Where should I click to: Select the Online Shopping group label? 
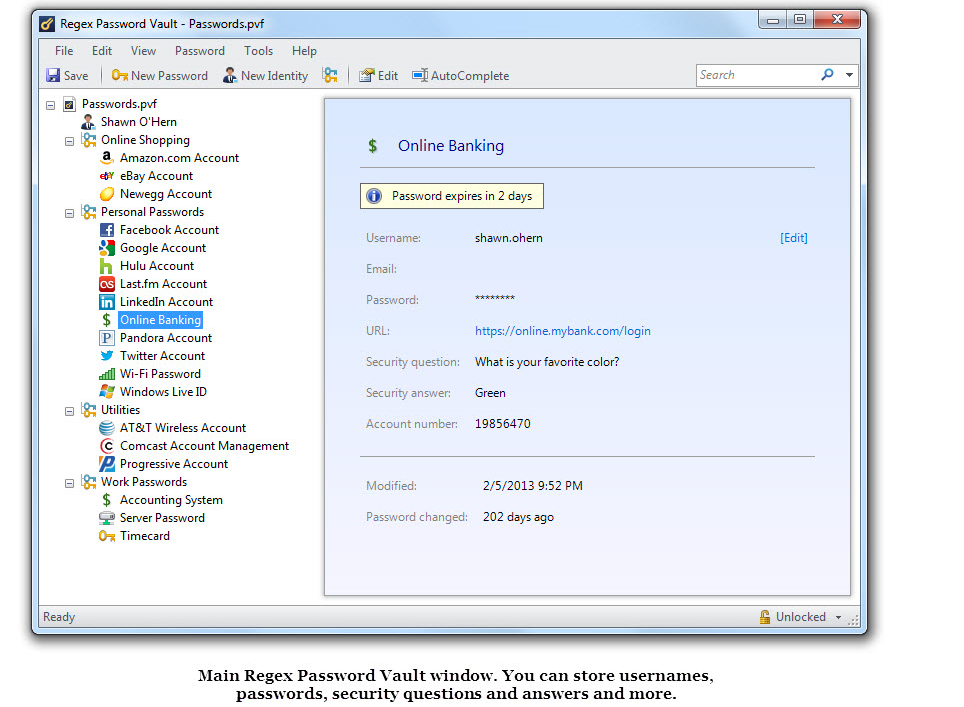[145, 140]
